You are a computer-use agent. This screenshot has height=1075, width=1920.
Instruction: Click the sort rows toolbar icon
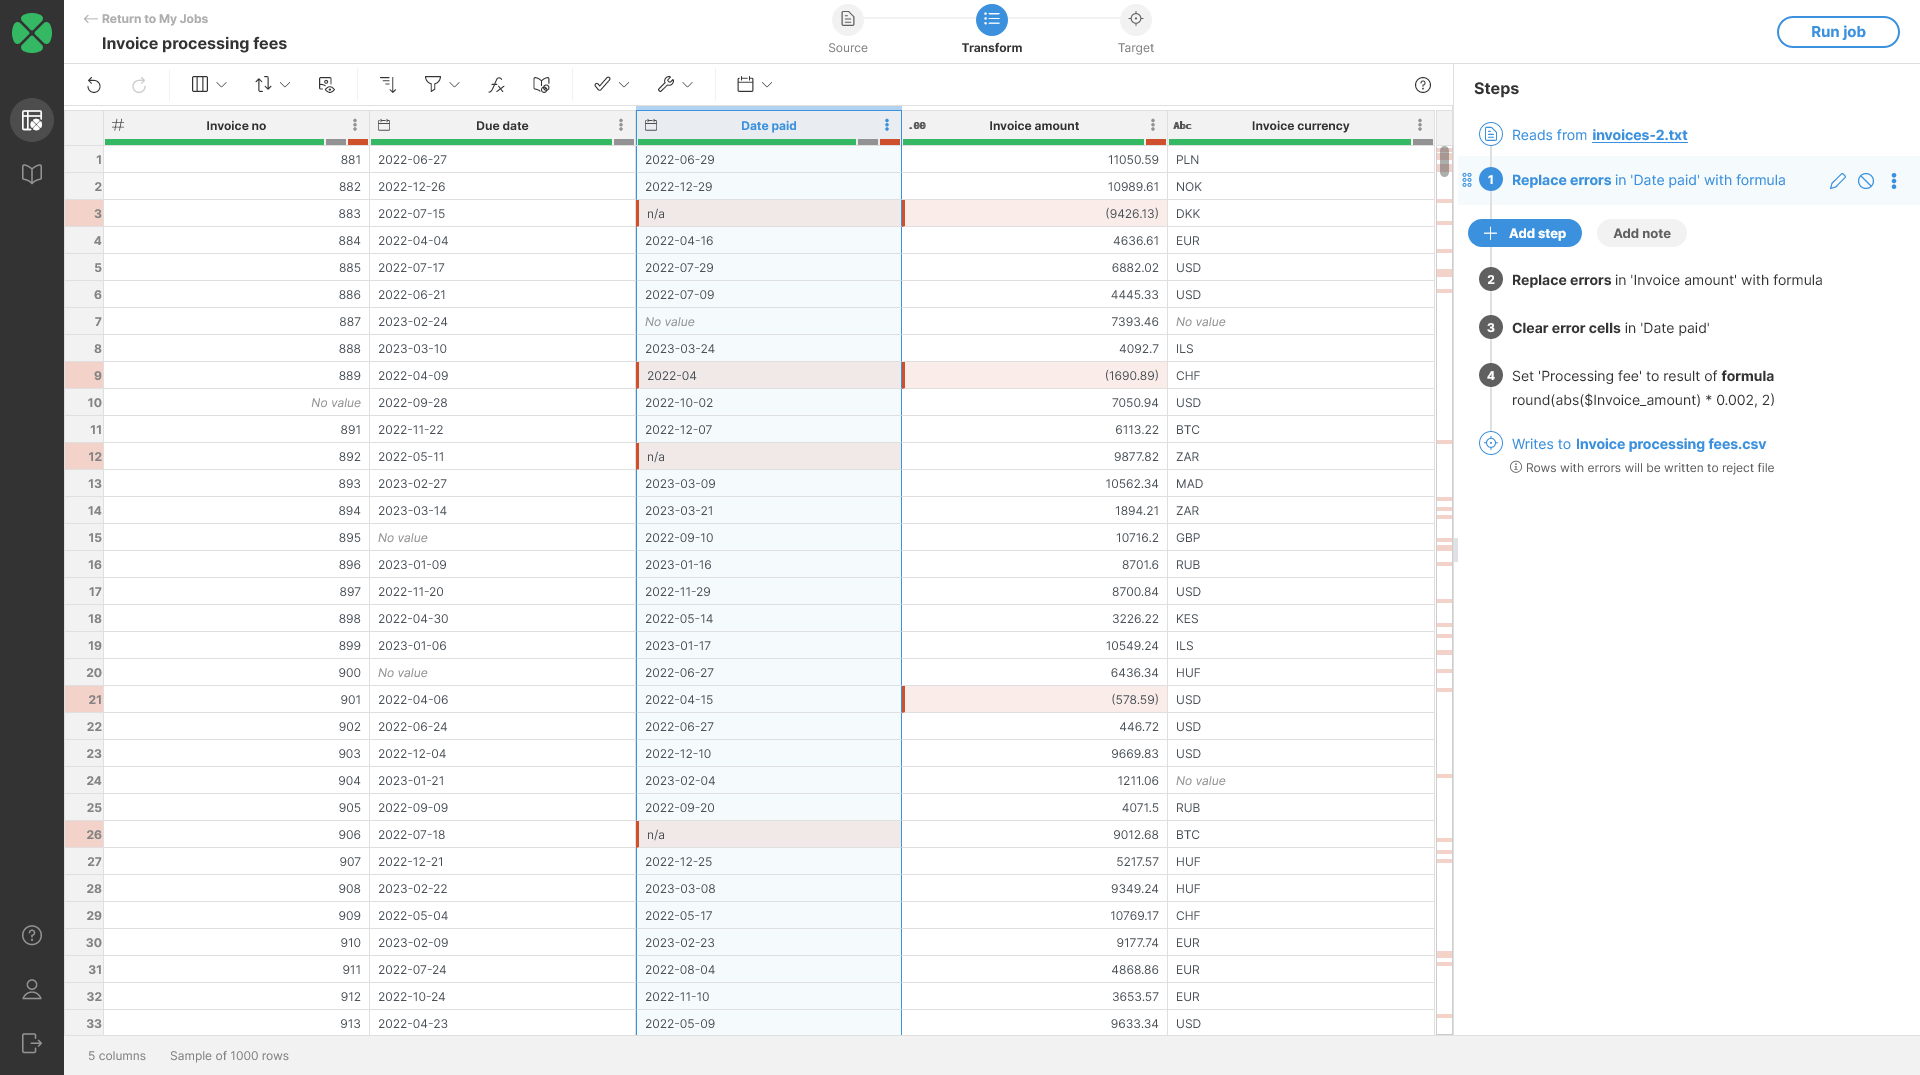[388, 85]
